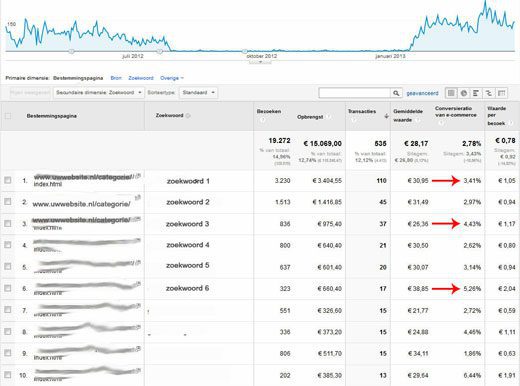Select Bestemmingspagina primary dimension

(x=78, y=78)
